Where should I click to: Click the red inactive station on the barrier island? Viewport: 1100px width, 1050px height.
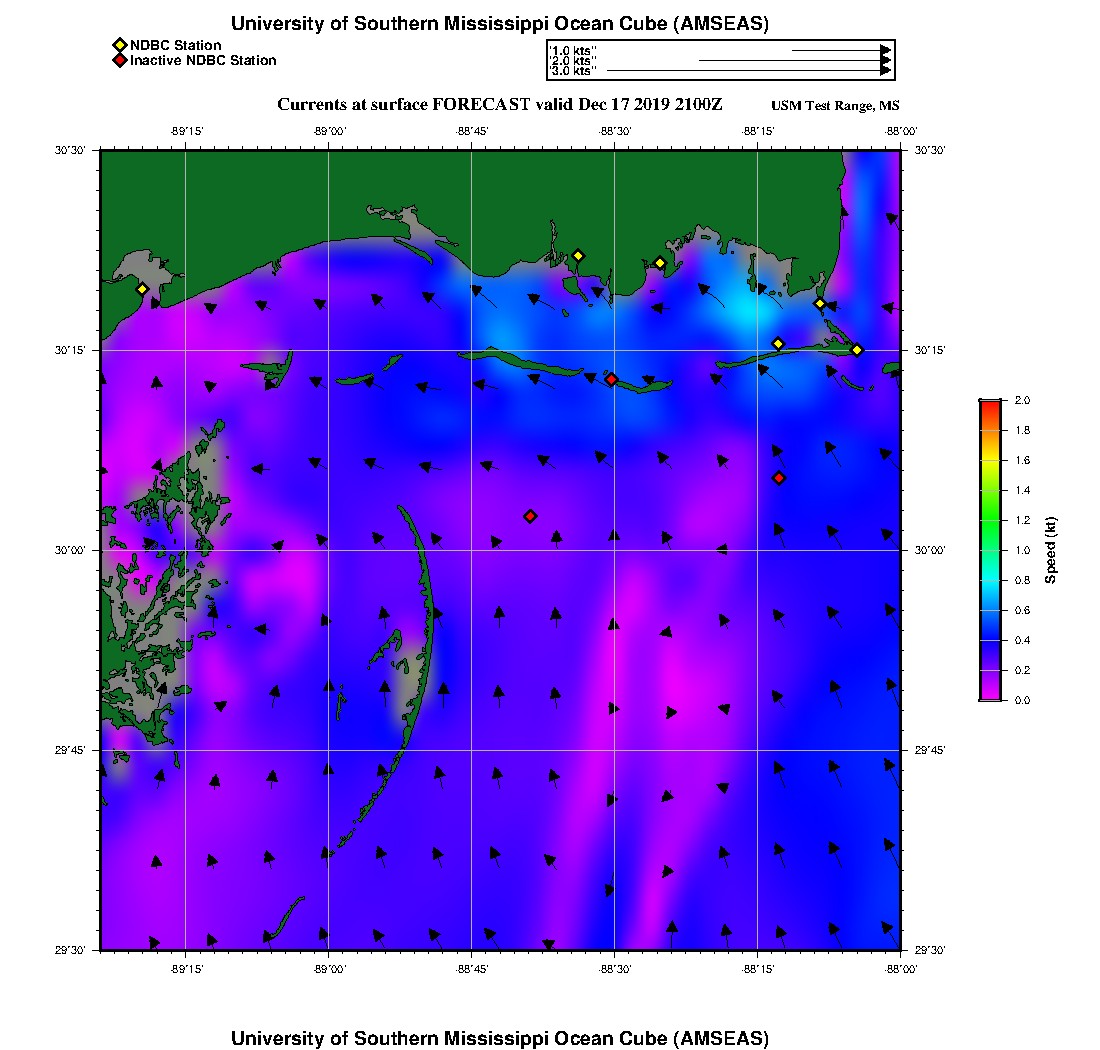tap(611, 379)
